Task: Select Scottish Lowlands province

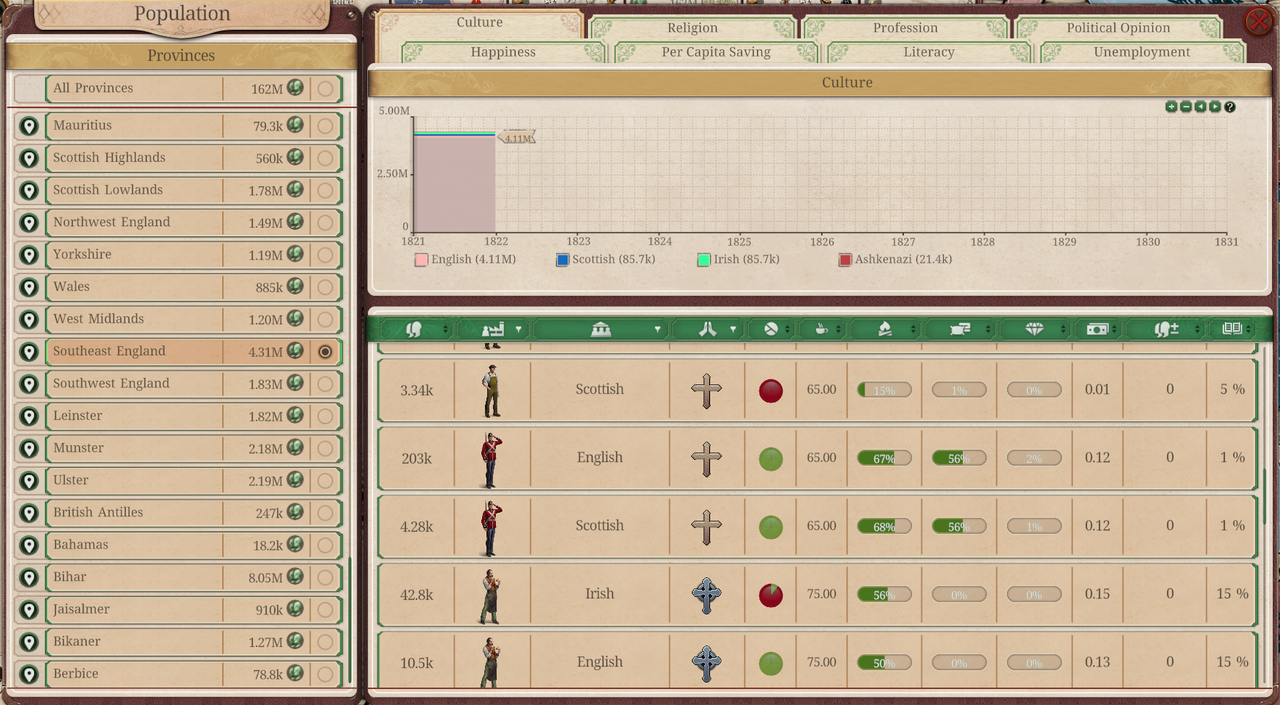Action: click(x=108, y=190)
